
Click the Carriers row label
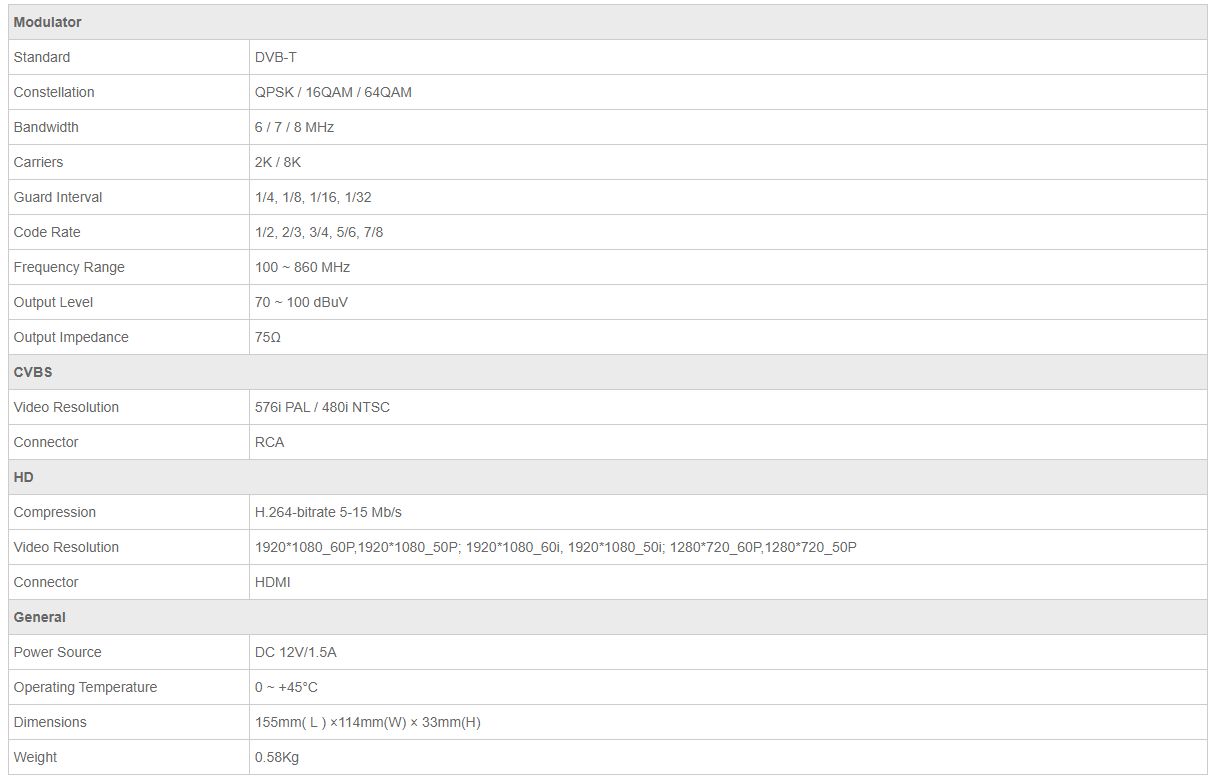click(x=38, y=162)
